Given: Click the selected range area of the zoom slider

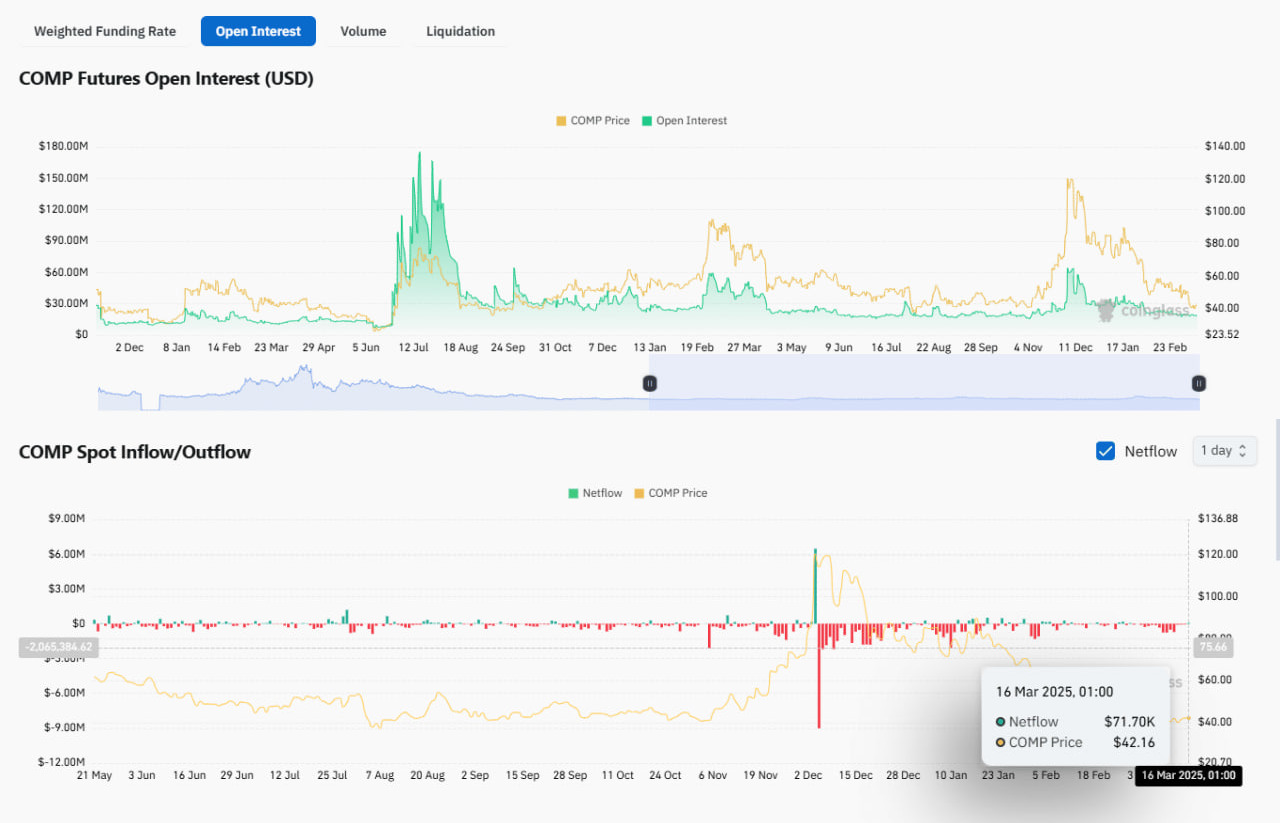Looking at the screenshot, I should [x=924, y=382].
